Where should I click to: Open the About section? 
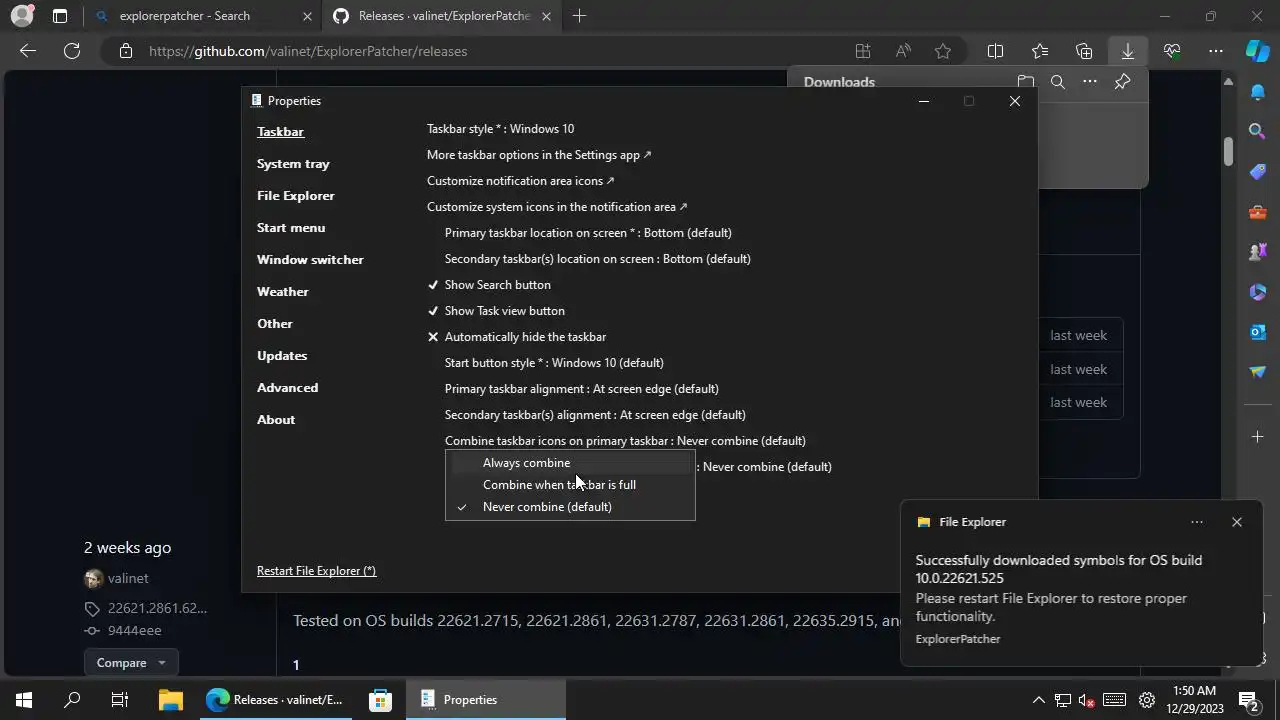[x=276, y=420]
